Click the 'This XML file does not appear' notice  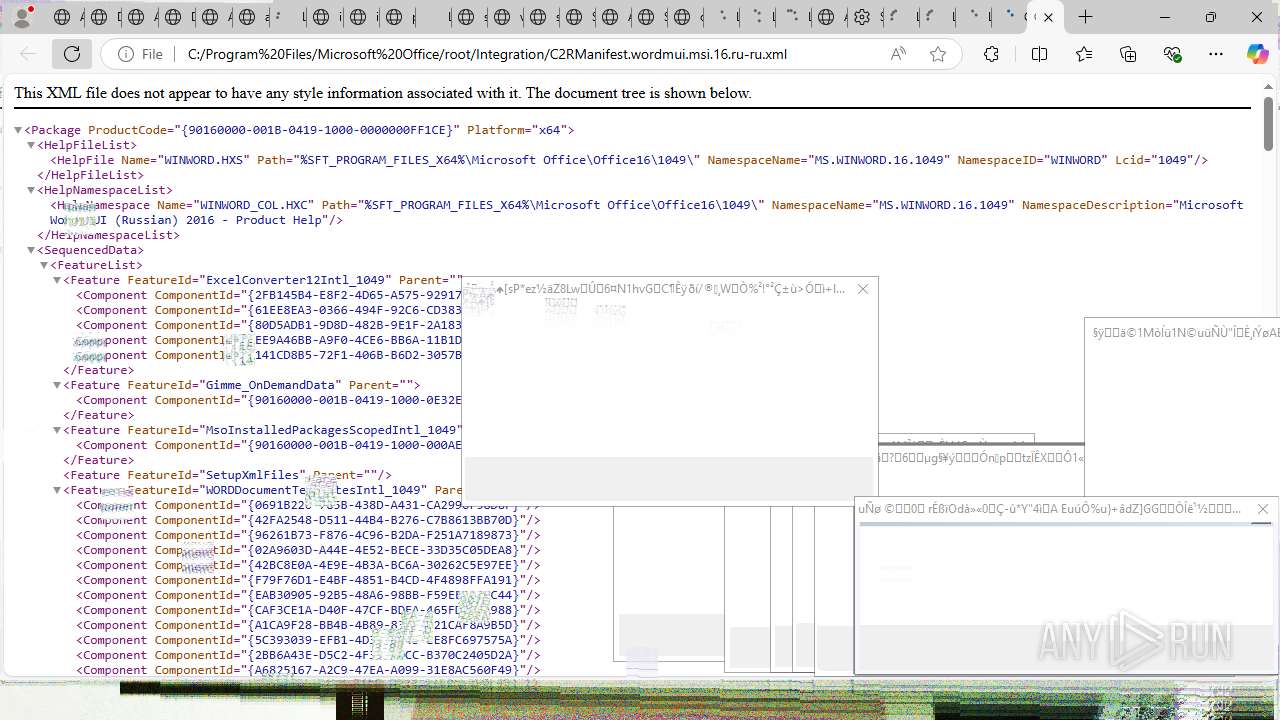pos(383,93)
